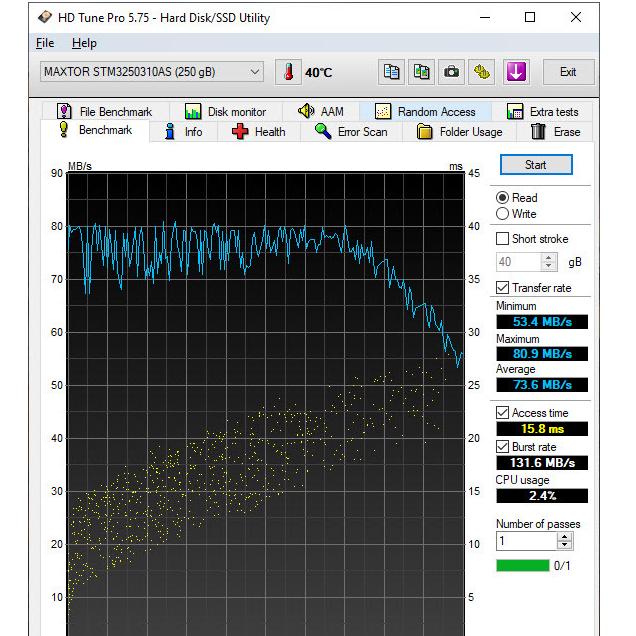Open the options wrench icon
The image size is (636, 636).
click(483, 72)
